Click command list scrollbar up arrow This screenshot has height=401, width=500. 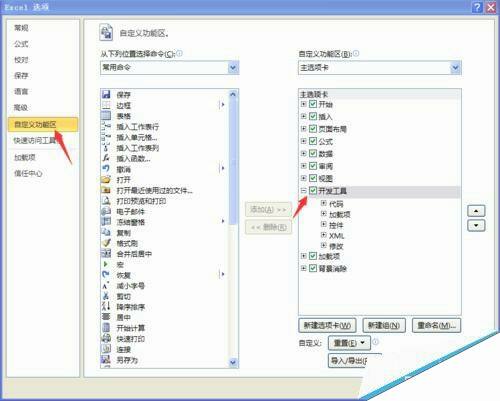point(233,94)
